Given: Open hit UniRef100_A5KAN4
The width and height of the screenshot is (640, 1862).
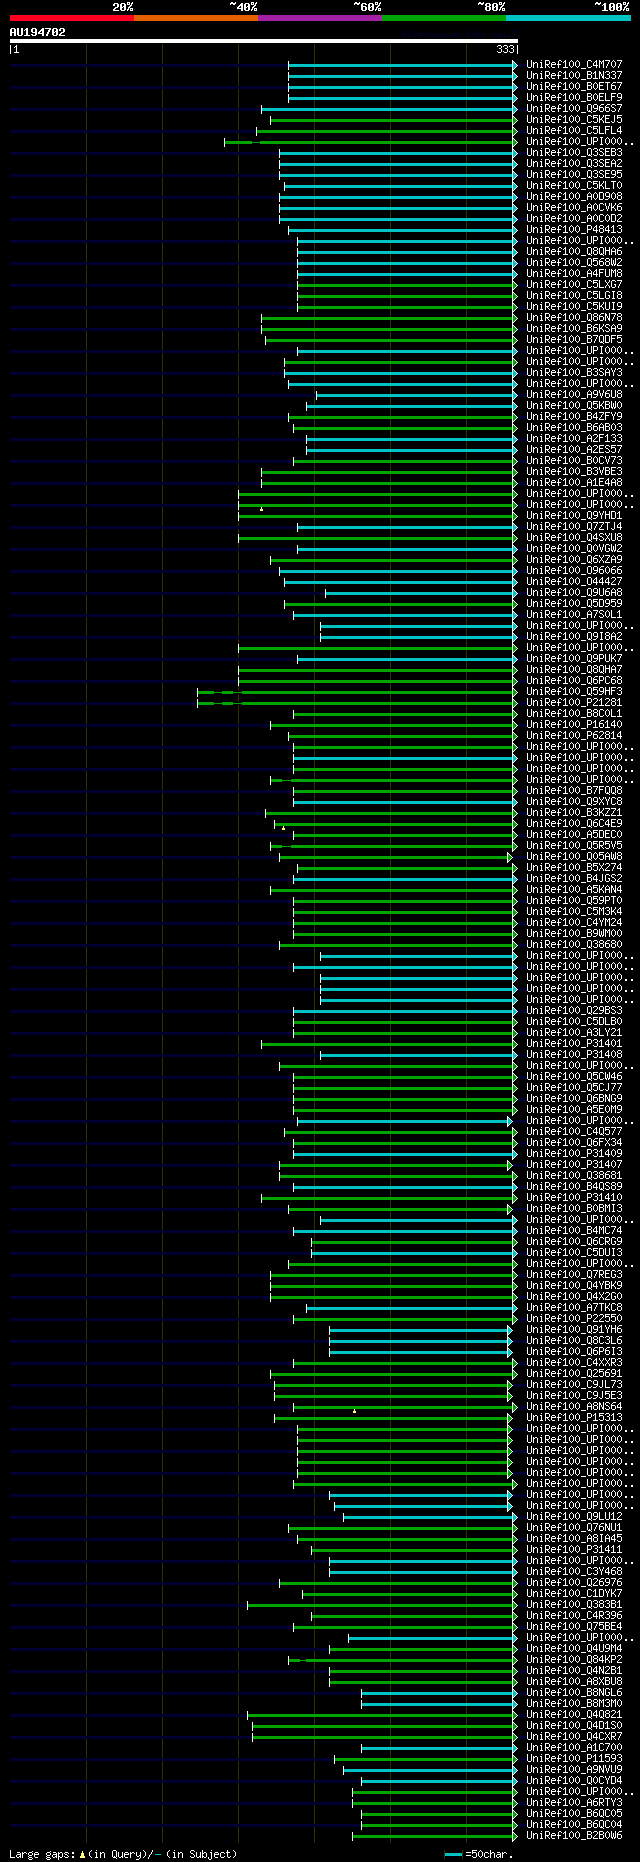Looking at the screenshot, I should (x=574, y=890).
